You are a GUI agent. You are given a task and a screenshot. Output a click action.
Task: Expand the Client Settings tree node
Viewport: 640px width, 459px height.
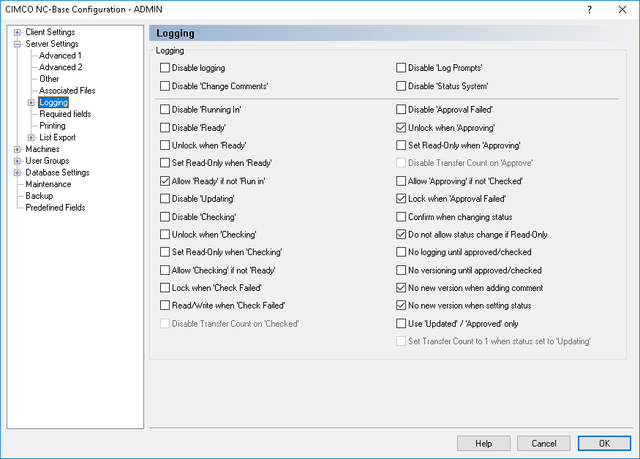tap(17, 32)
